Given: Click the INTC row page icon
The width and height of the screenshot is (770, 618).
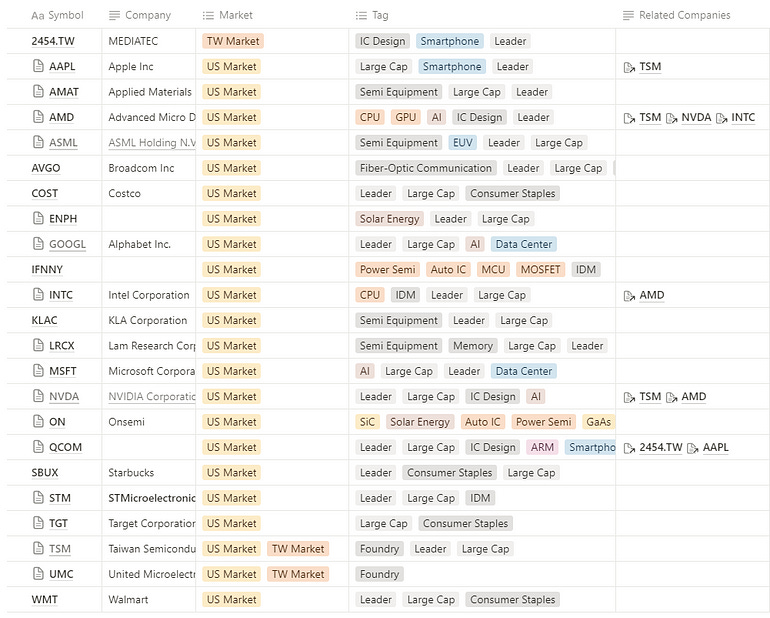Looking at the screenshot, I should pyautogui.click(x=38, y=295).
